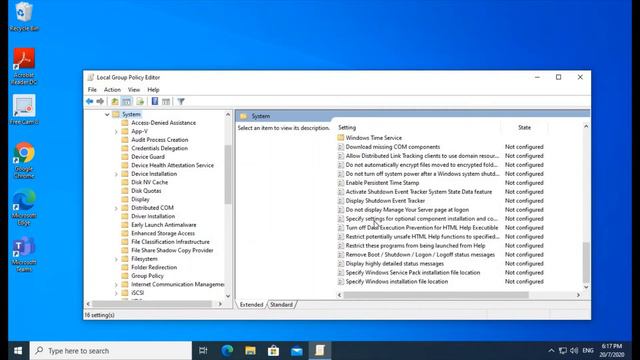Open the Help menu
This screenshot has height=360, width=640.
(153, 90)
